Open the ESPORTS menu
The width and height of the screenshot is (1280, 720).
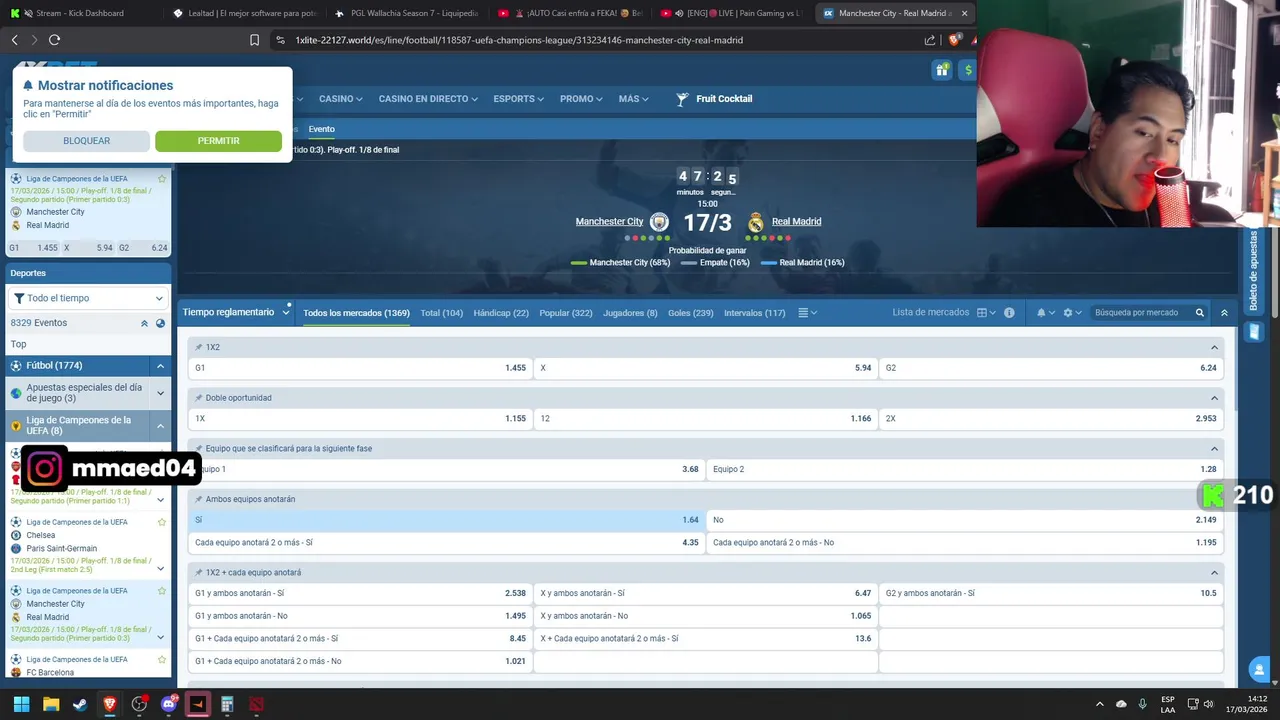coord(518,99)
